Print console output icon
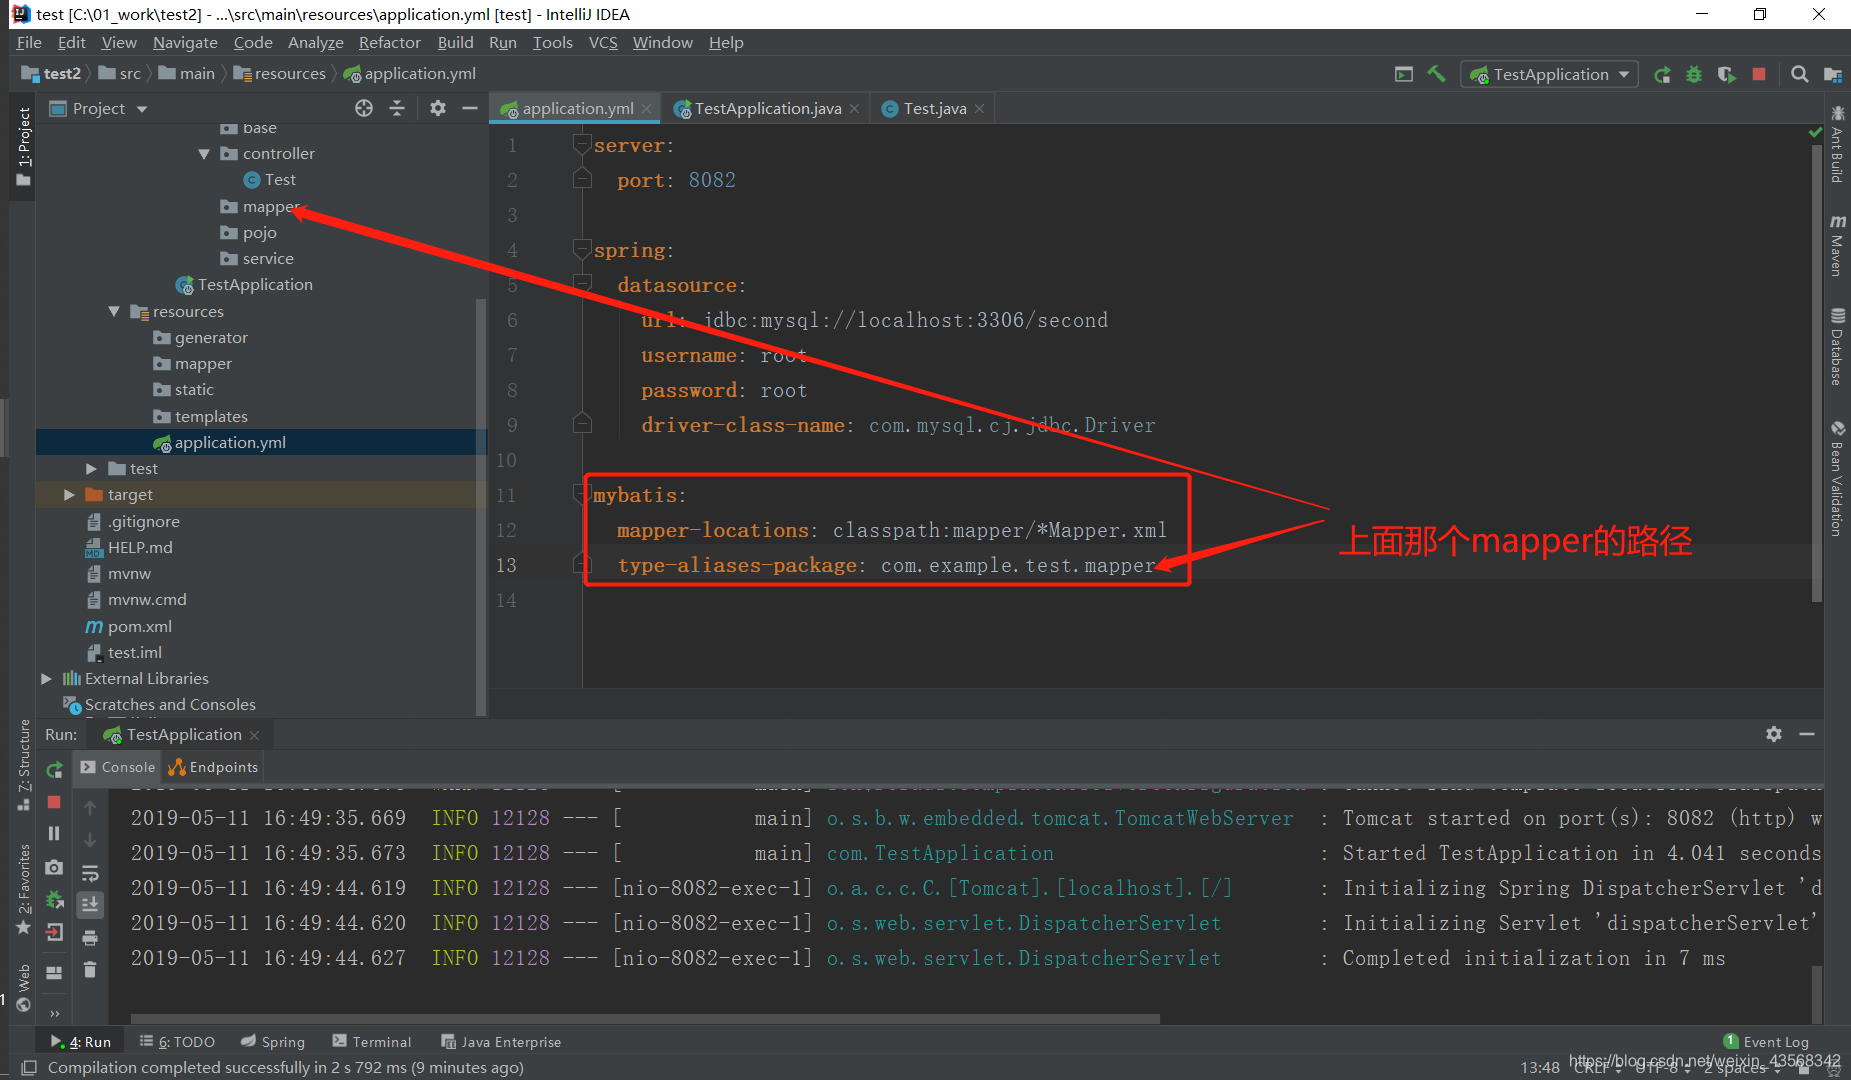Viewport: 1851px width, 1080px height. 90,937
